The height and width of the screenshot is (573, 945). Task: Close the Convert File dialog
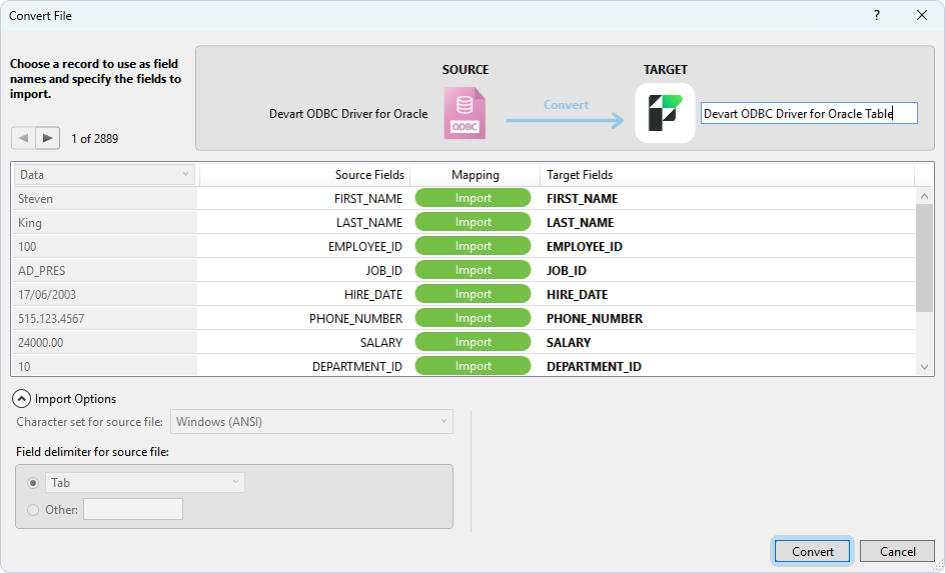[921, 16]
